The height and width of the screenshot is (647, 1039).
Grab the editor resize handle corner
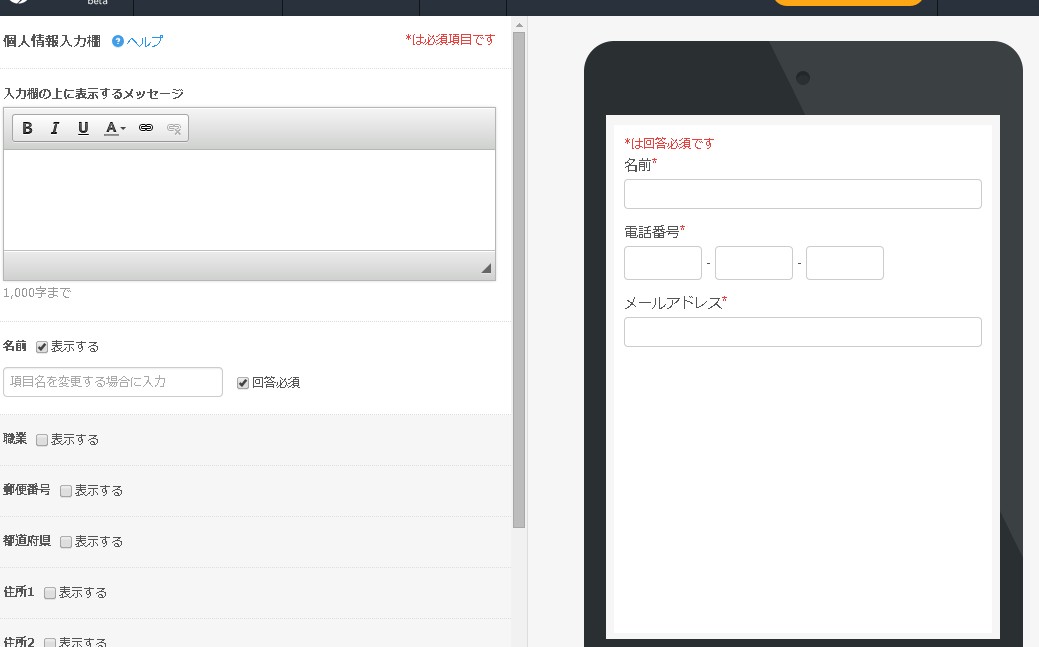[x=486, y=268]
